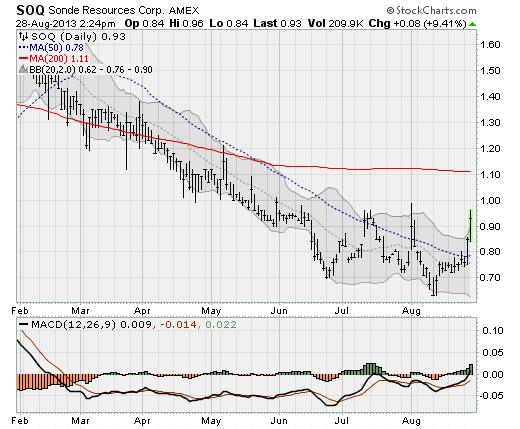Screen dimensions: 520x429
Task: Click the Jun label under the price chart
Action: [279, 311]
